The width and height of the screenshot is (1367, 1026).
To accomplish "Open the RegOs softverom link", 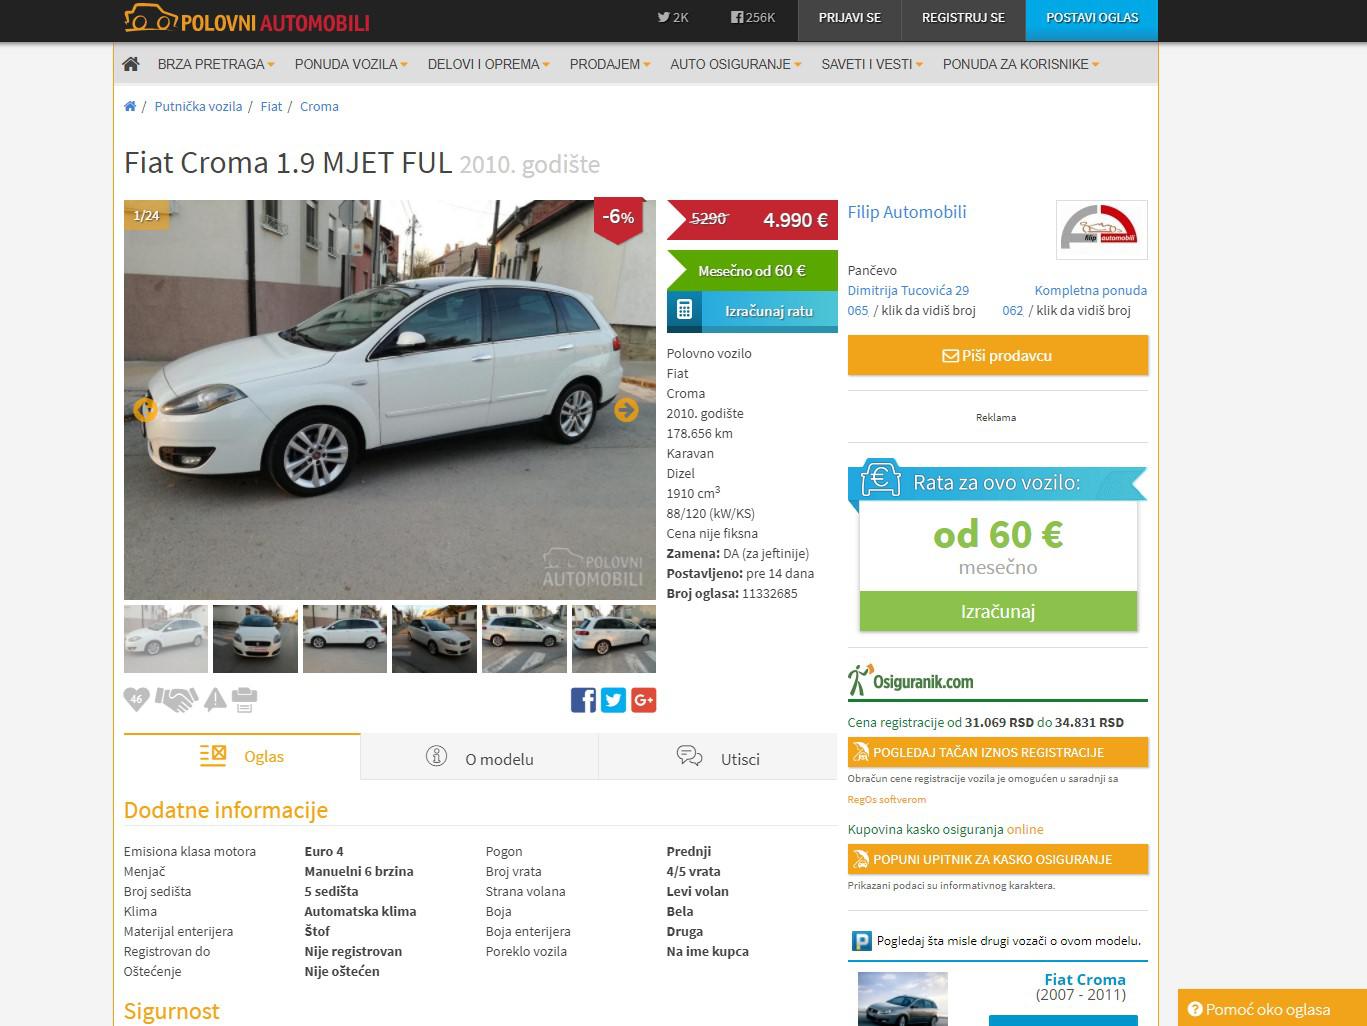I will point(887,799).
